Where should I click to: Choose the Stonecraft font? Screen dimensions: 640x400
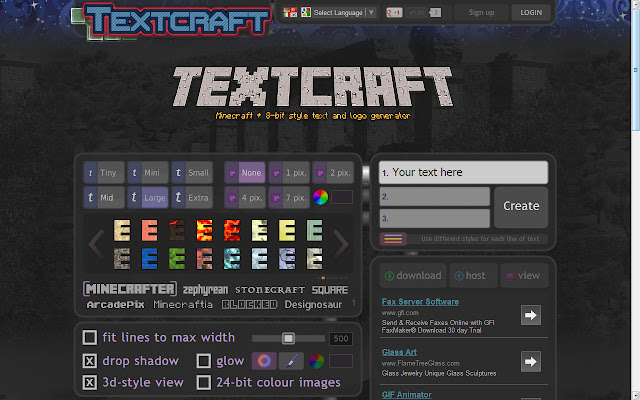coord(270,290)
